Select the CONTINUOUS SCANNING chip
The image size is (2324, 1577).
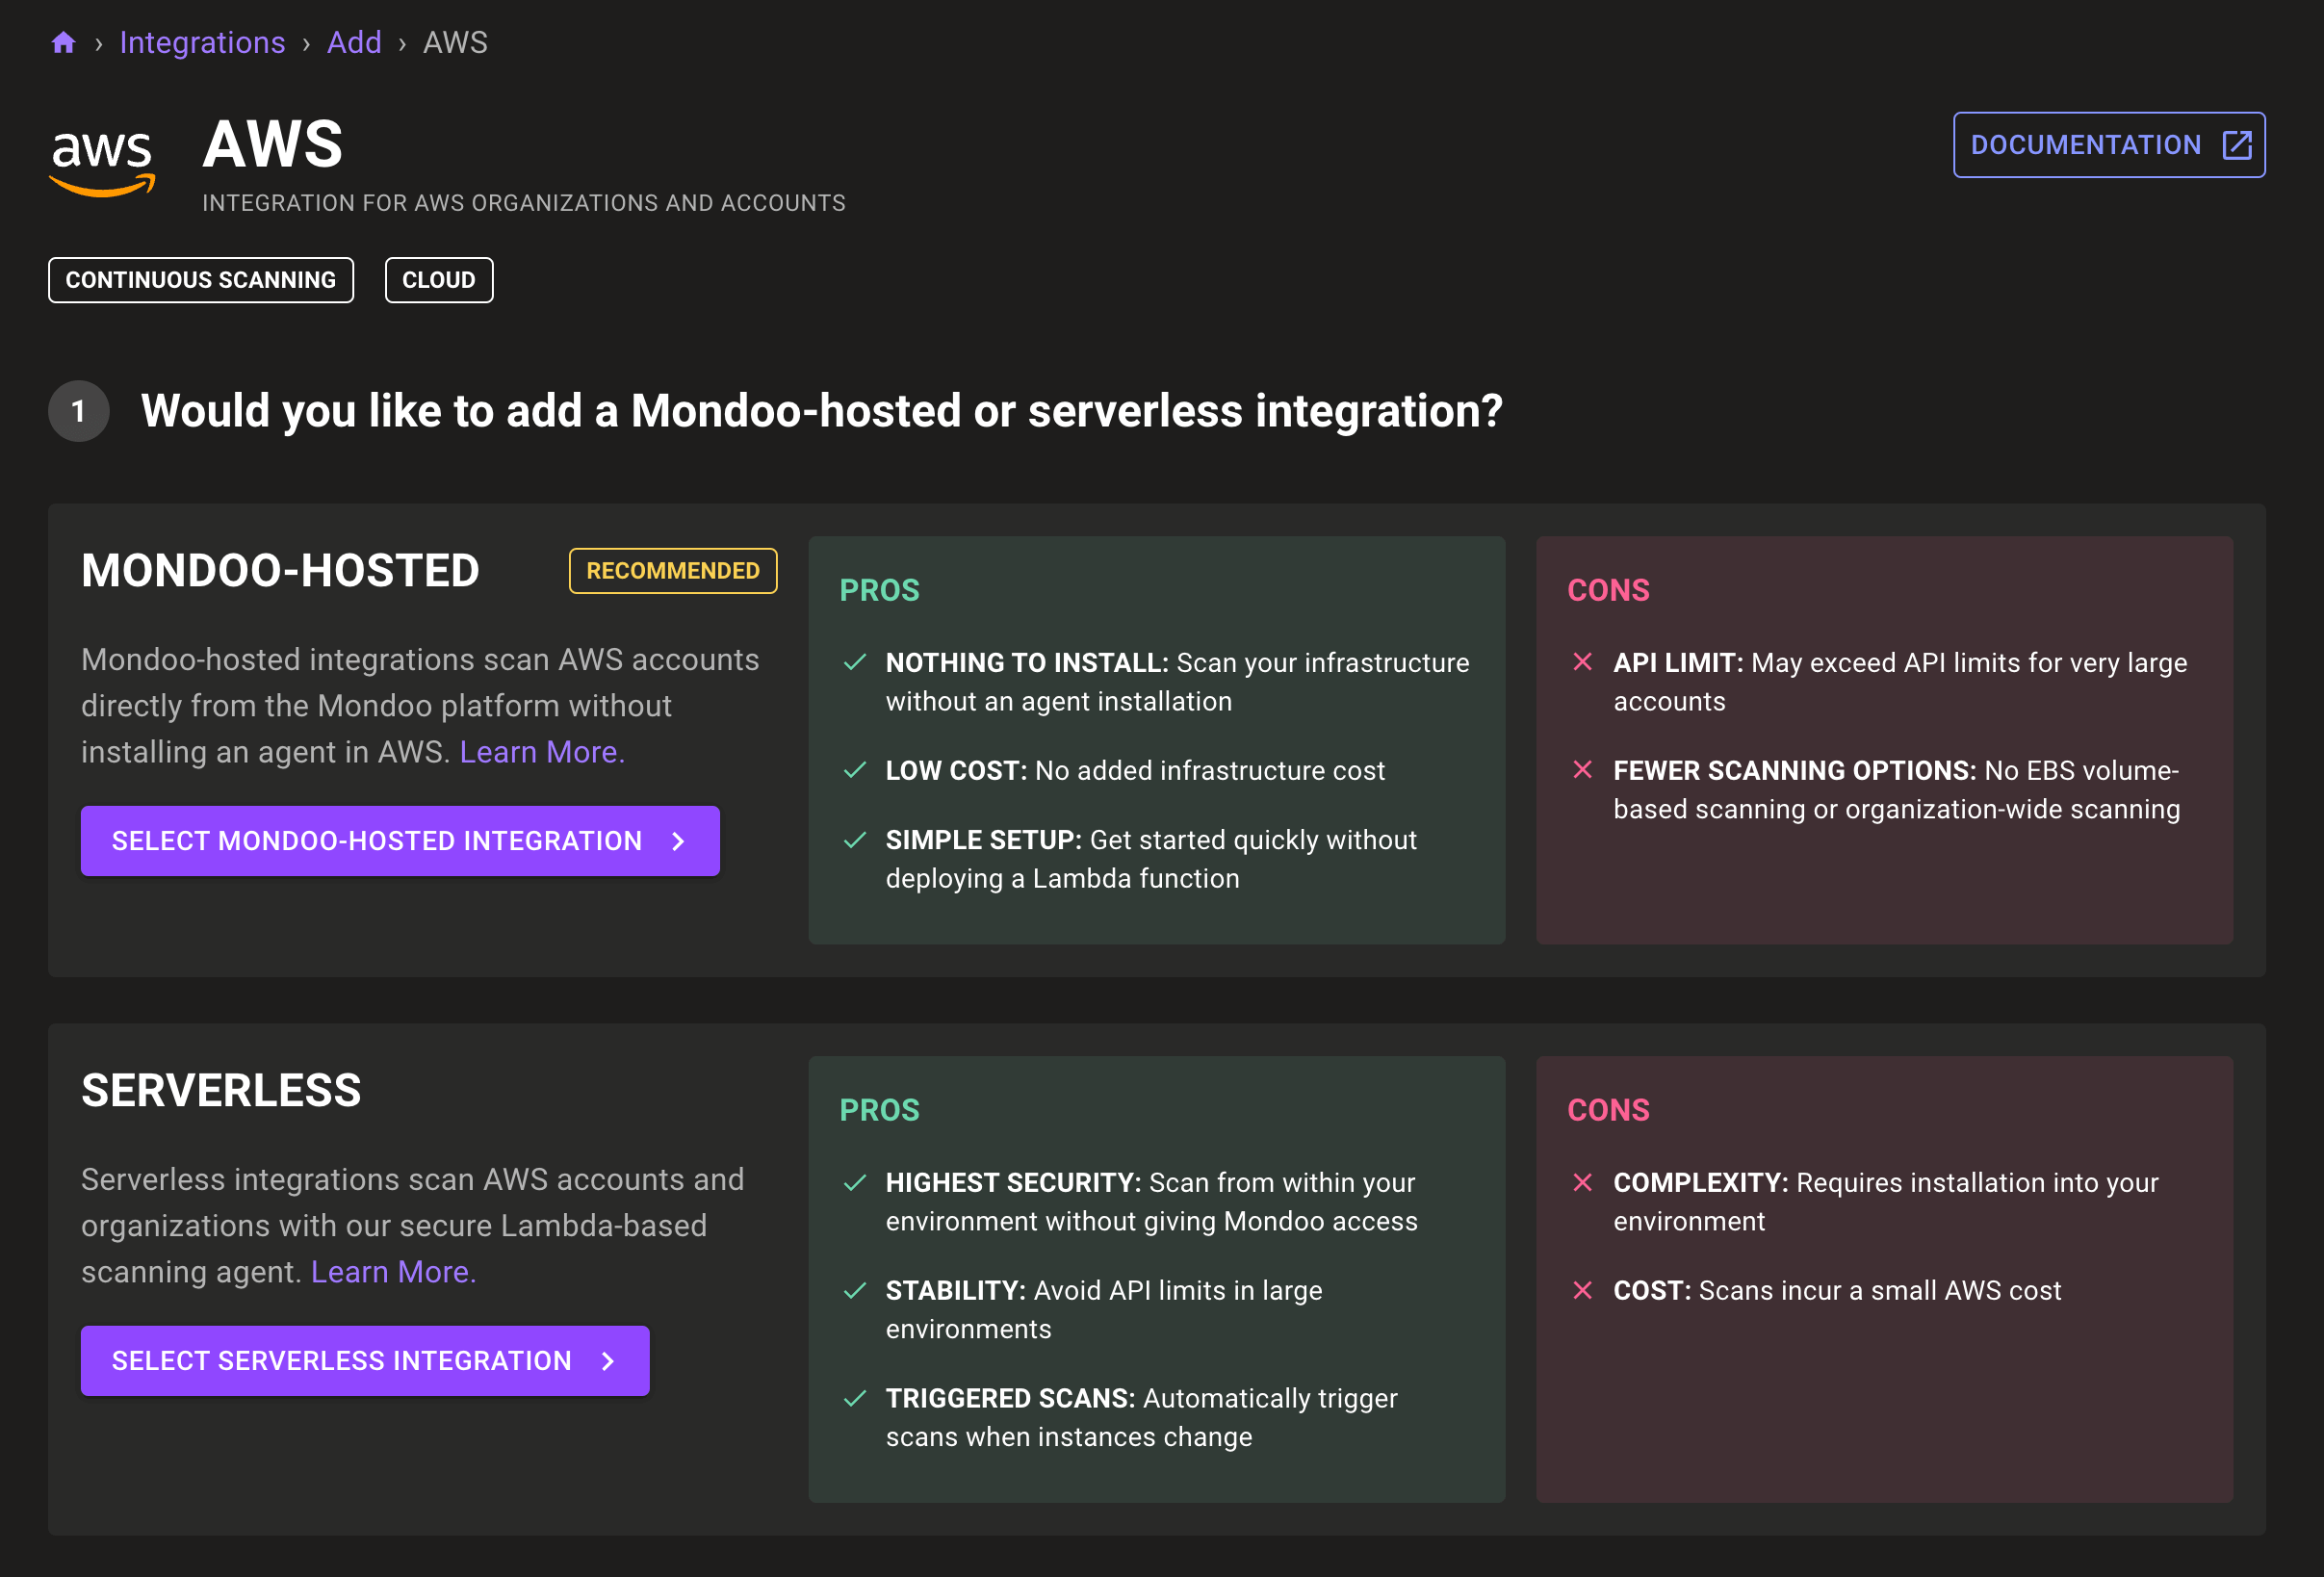[200, 280]
